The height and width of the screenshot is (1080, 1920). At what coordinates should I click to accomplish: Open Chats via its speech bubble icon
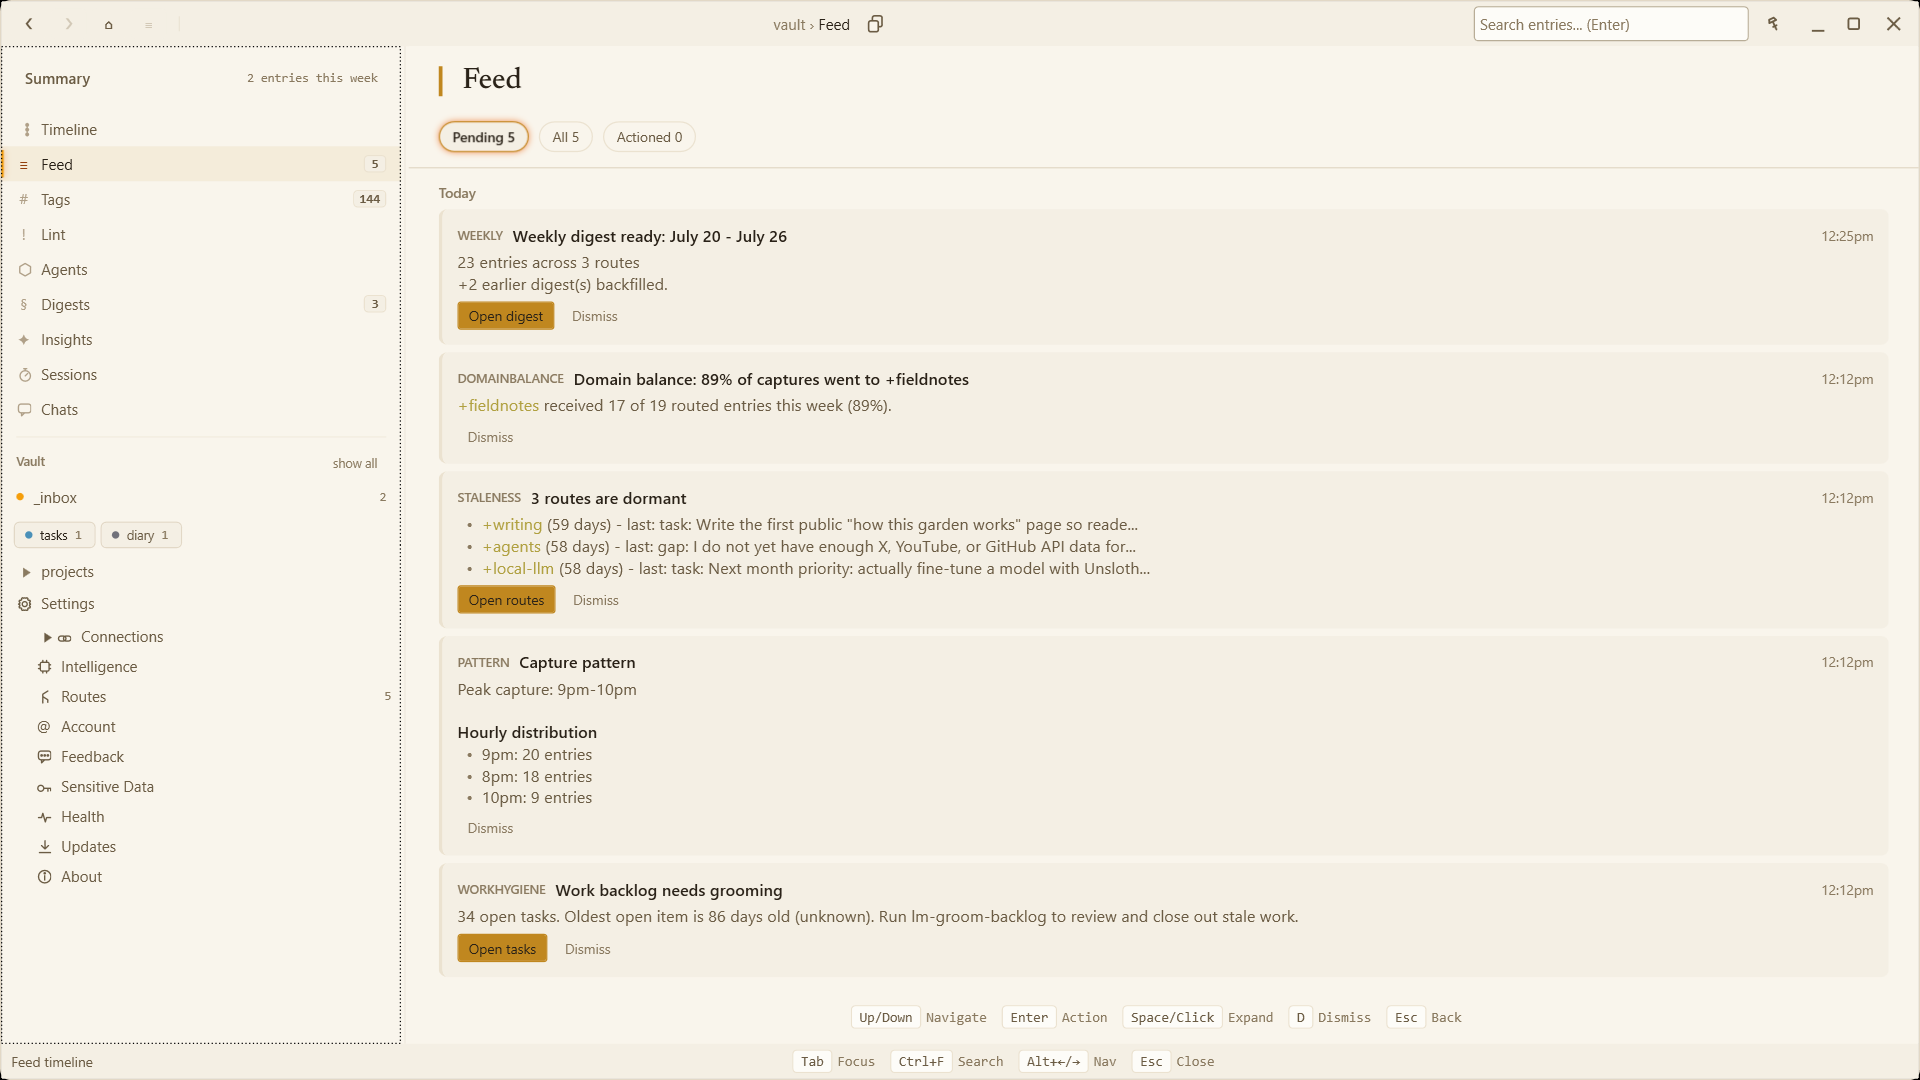pyautogui.click(x=25, y=410)
